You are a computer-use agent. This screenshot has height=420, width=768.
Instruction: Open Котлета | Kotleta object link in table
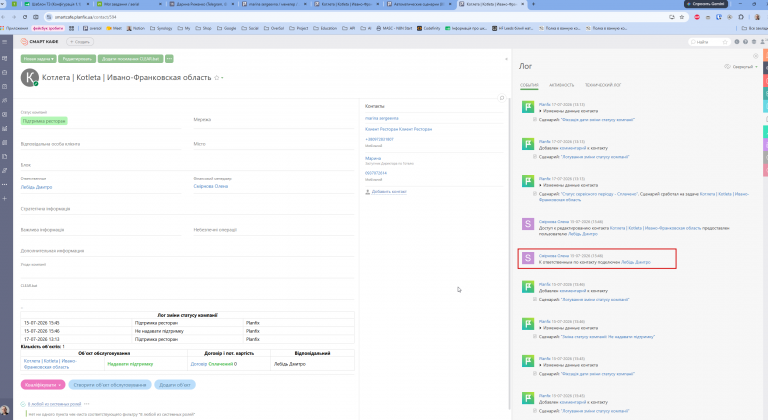pos(50,364)
